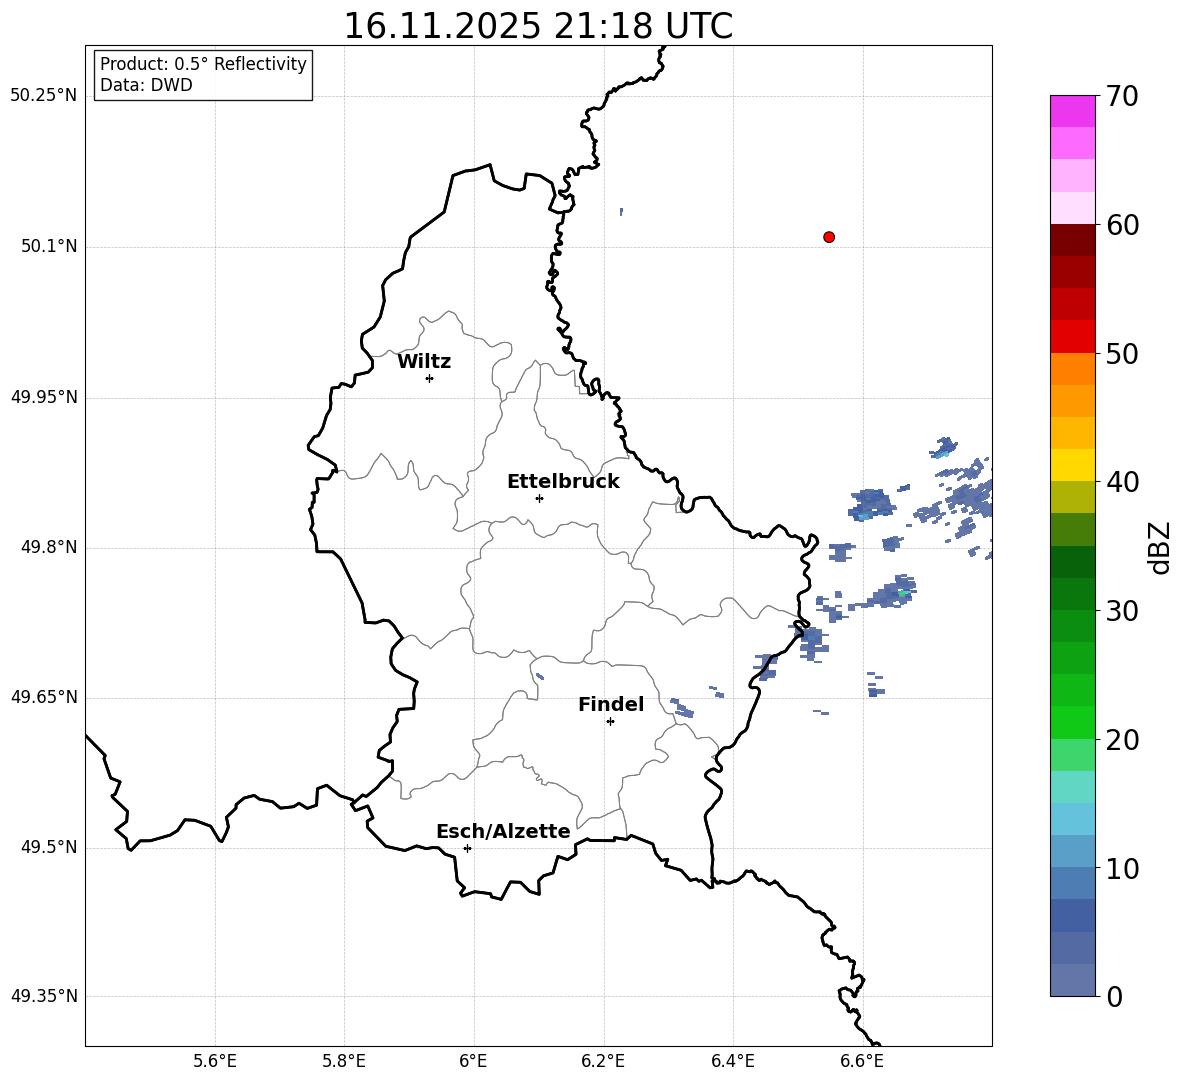Screen dimensions: 1184x1081
Task: Click the 6°E longitude label
Action: pos(473,1061)
